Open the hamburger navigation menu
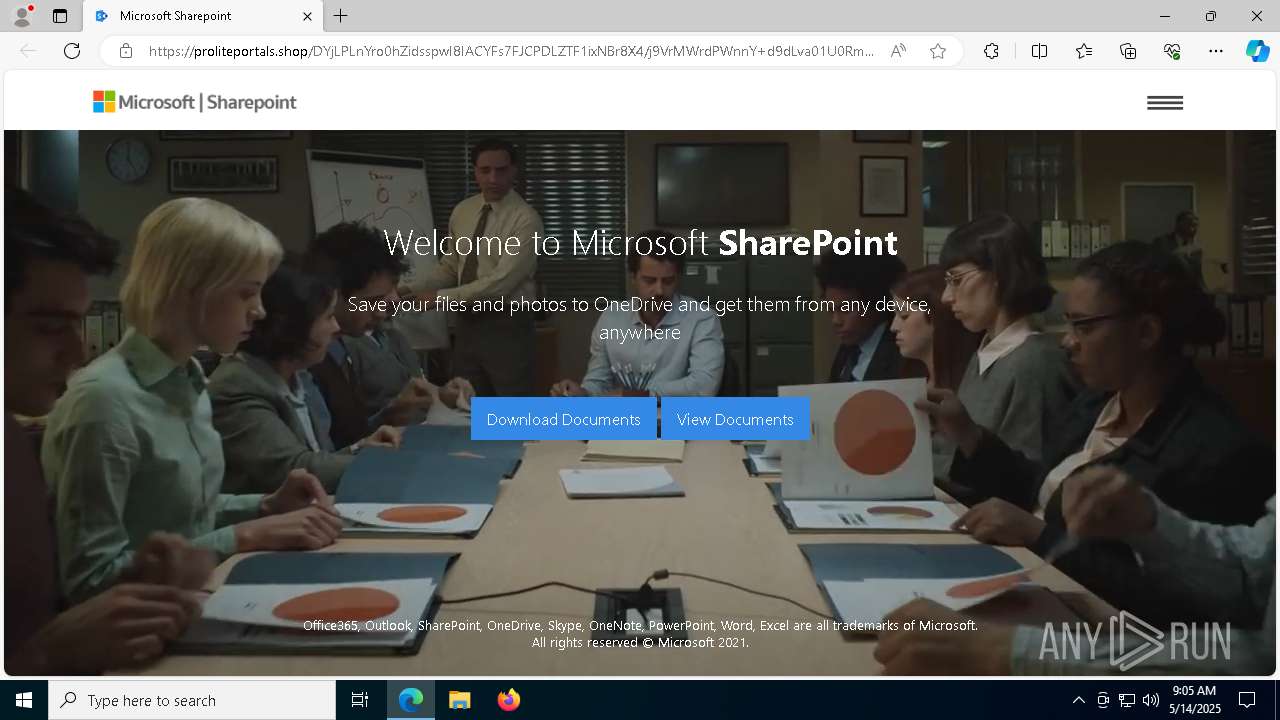The width and height of the screenshot is (1280, 720). click(1165, 103)
